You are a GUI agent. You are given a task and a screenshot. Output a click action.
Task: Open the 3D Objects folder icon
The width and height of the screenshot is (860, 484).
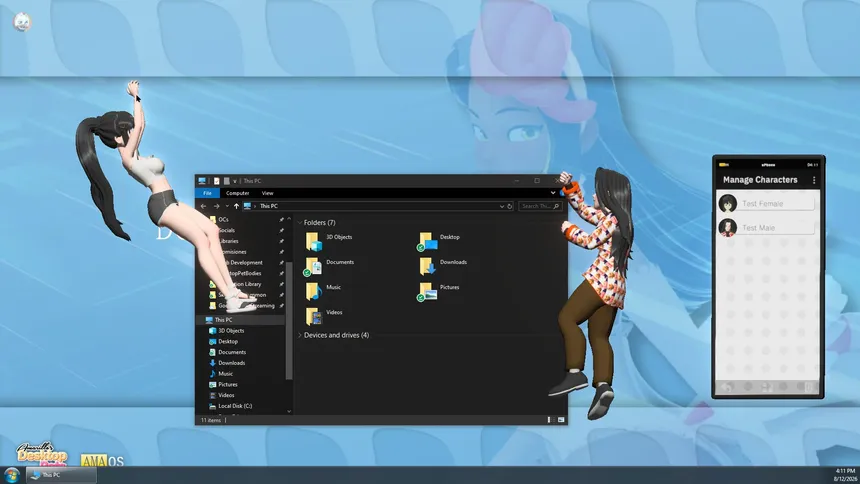pyautogui.click(x=314, y=241)
